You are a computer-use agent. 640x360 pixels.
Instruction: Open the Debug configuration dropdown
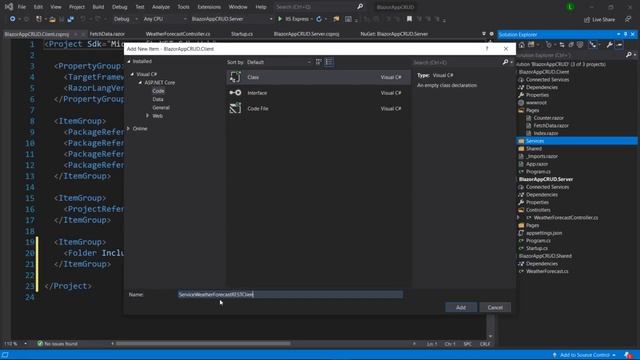(125, 19)
